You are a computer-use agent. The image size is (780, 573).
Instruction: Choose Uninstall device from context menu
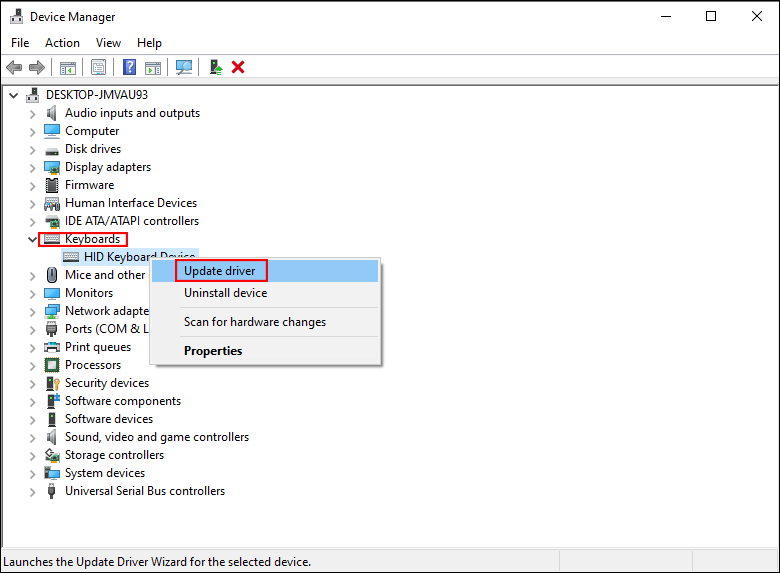click(265, 293)
